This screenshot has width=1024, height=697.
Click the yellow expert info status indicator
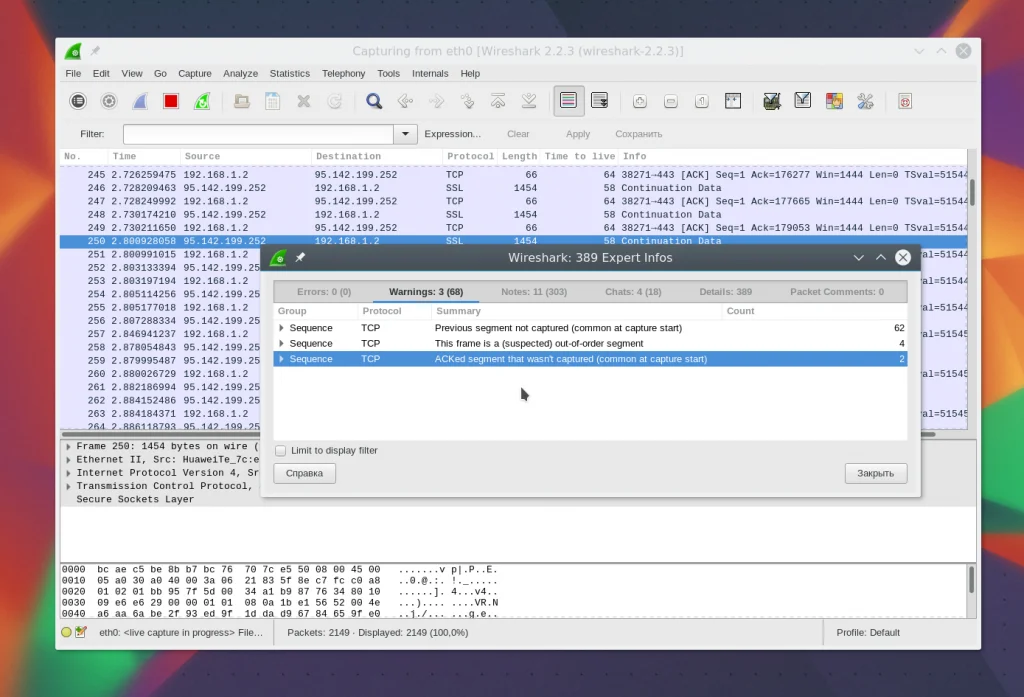click(66, 633)
